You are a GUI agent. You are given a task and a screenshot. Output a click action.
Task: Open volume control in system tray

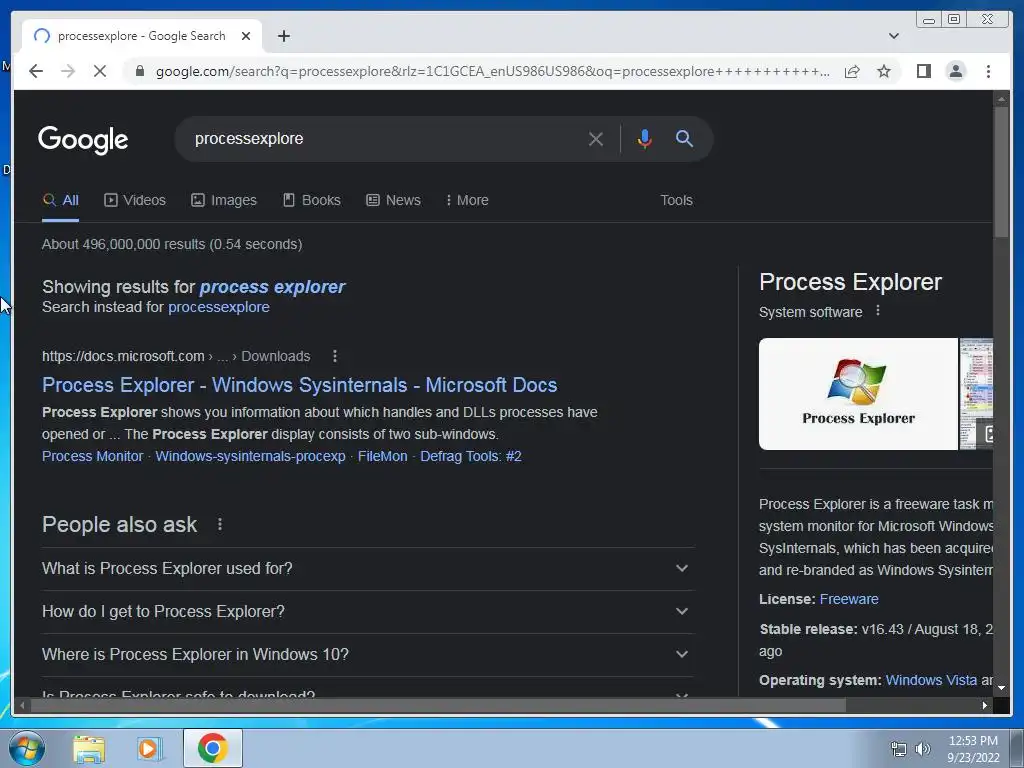tap(923, 749)
